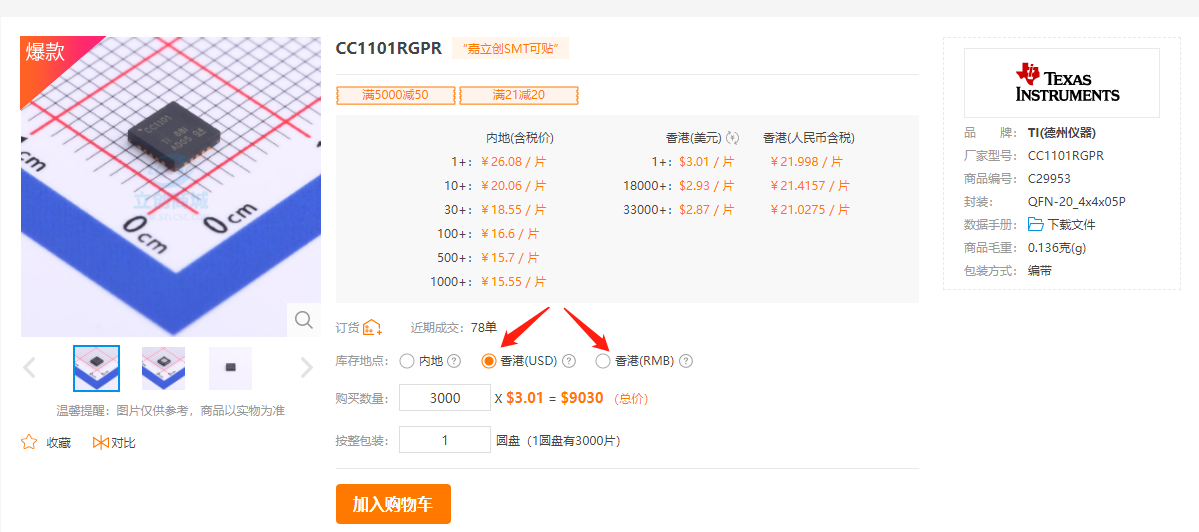
Task: Open the 下载文件 datasheet link
Action: pyautogui.click(x=1072, y=225)
